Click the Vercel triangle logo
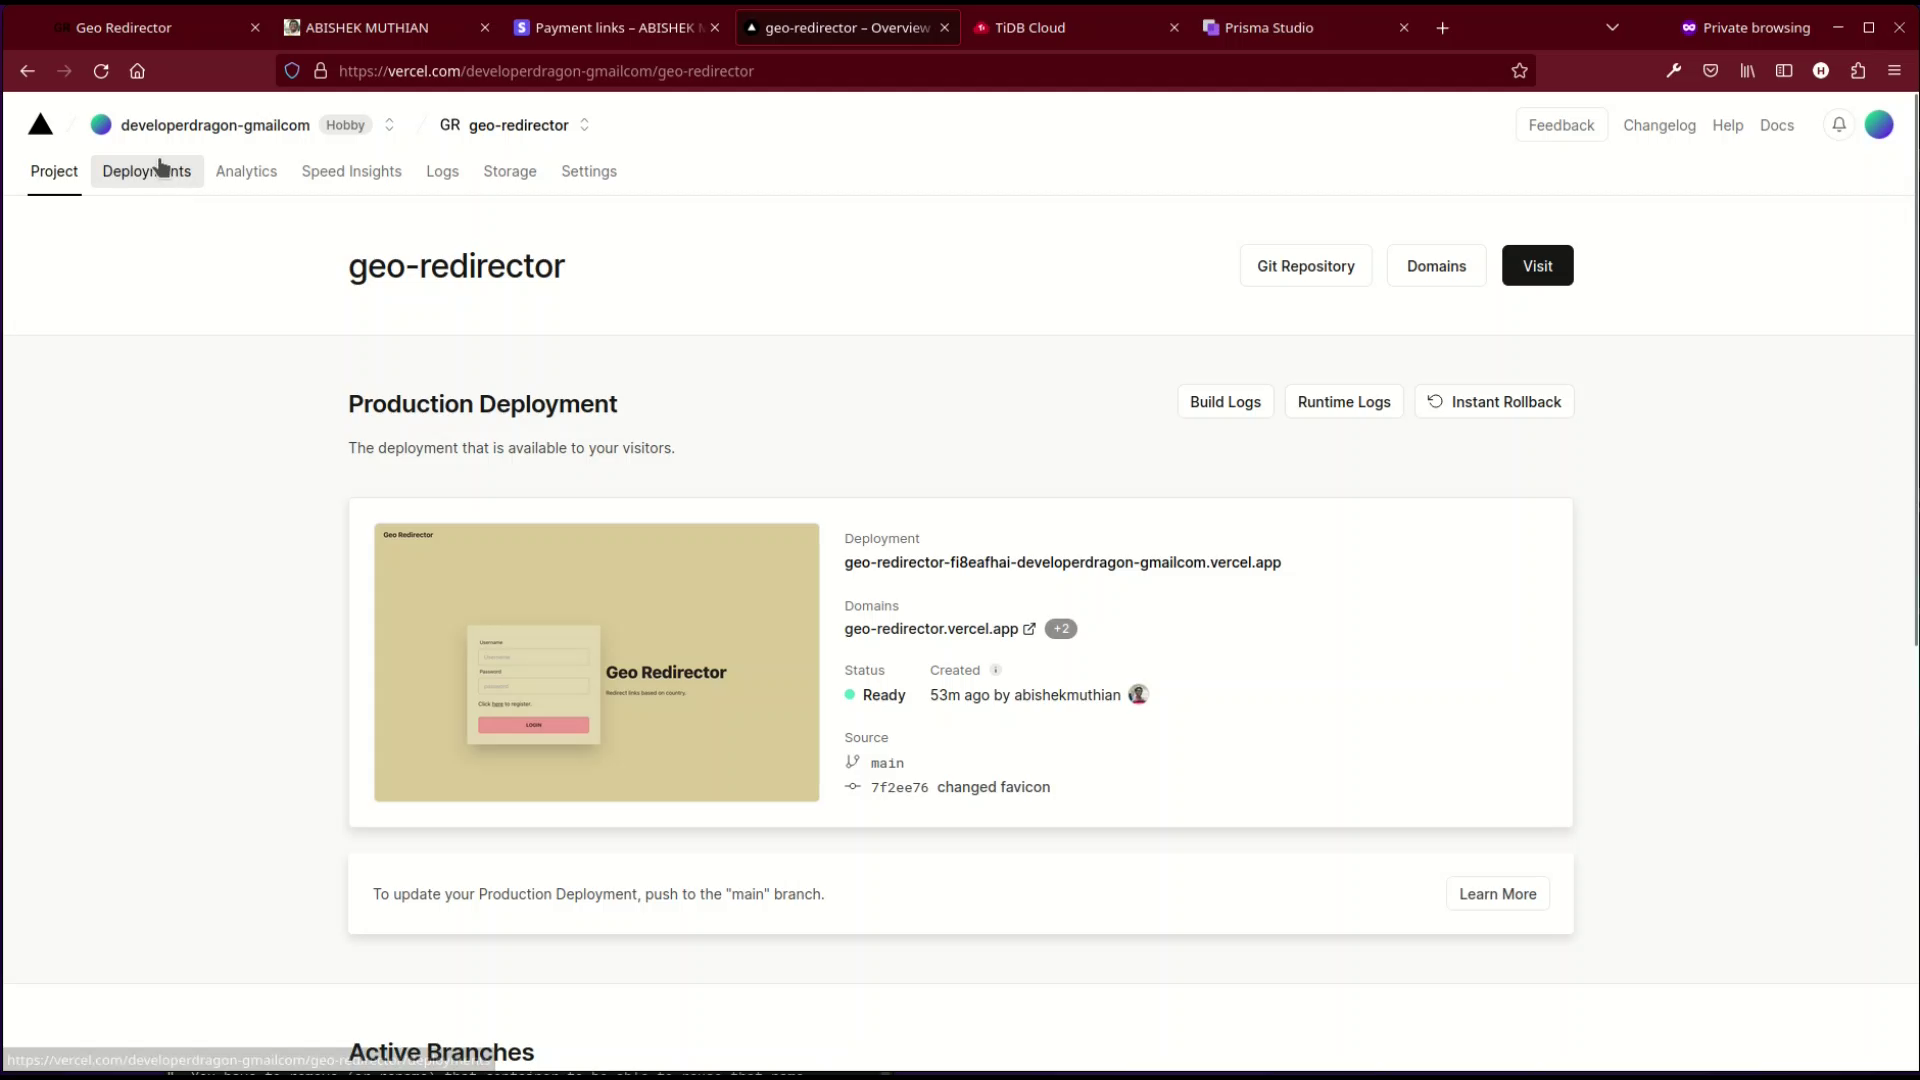The height and width of the screenshot is (1080, 1920). tap(40, 125)
